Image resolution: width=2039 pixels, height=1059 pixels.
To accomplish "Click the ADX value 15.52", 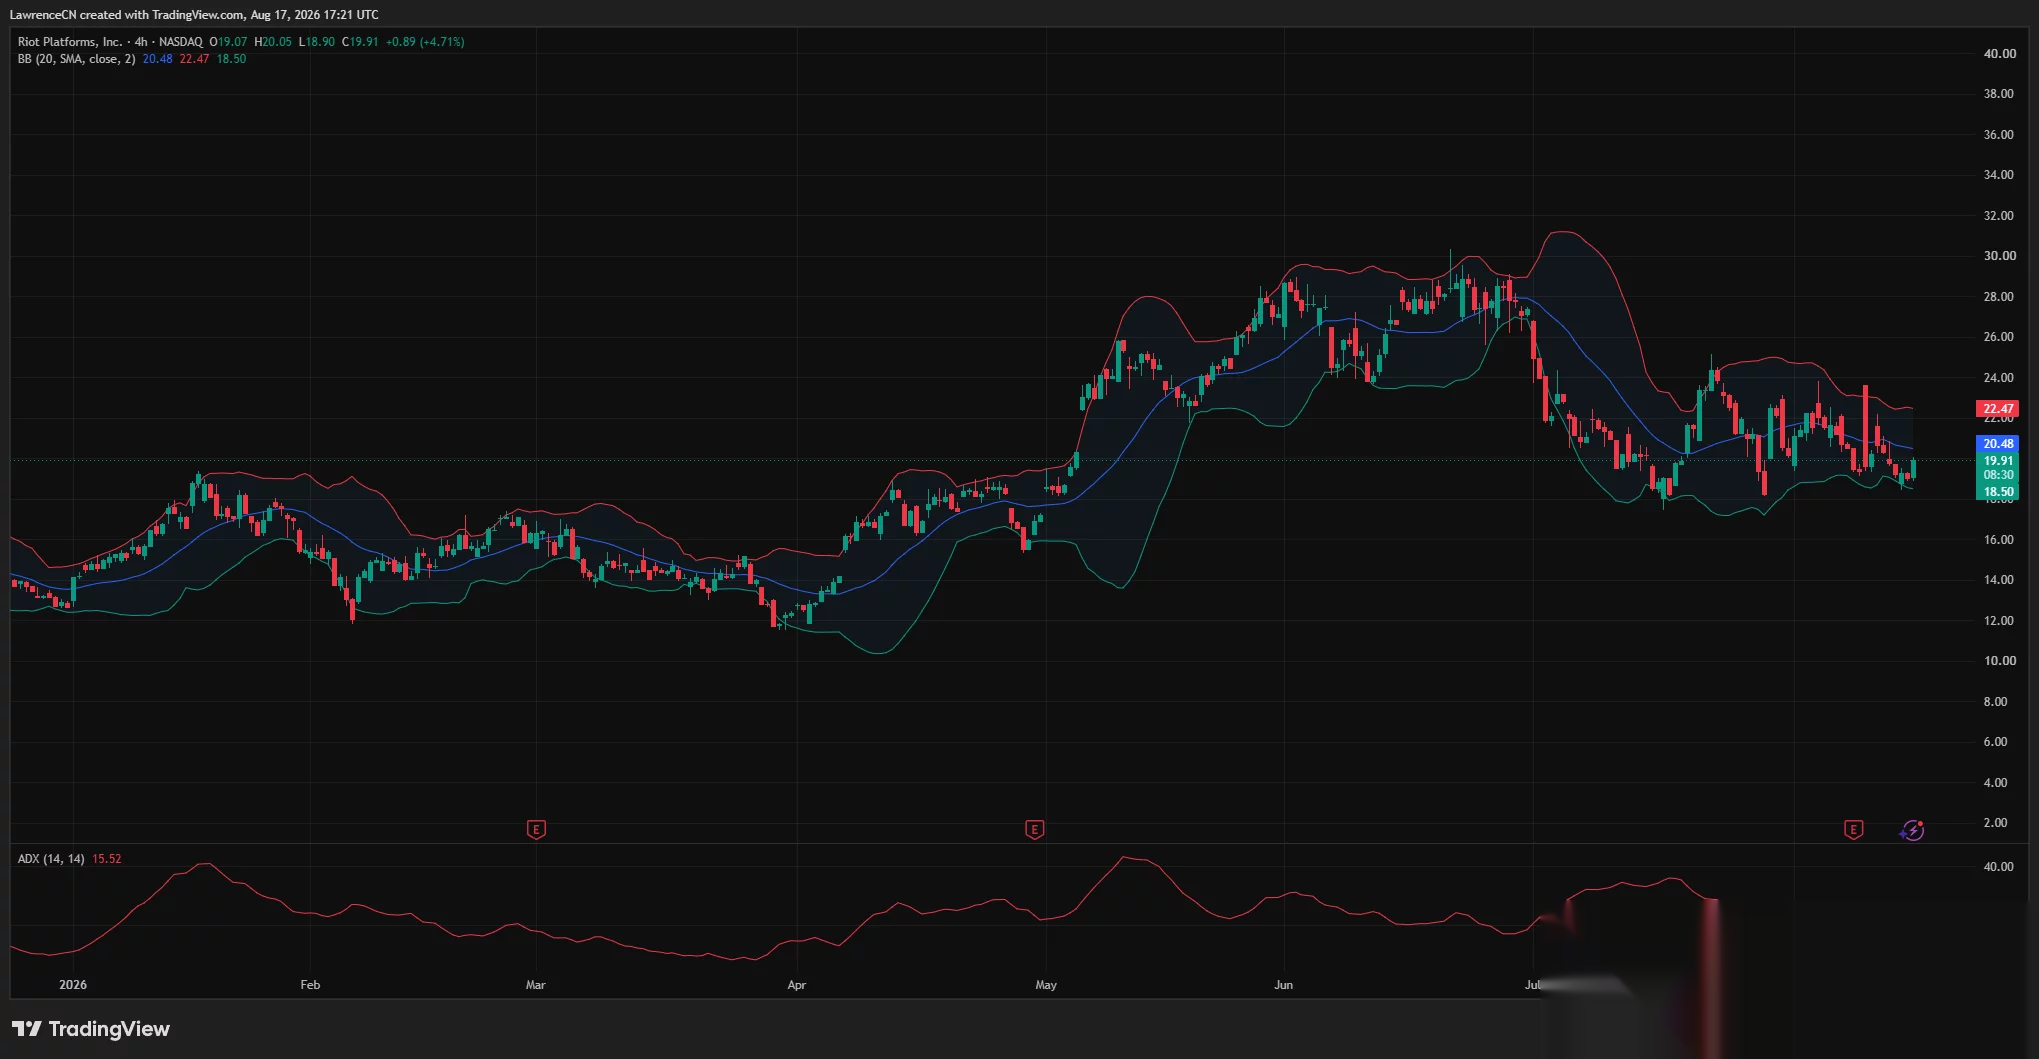I will (107, 859).
